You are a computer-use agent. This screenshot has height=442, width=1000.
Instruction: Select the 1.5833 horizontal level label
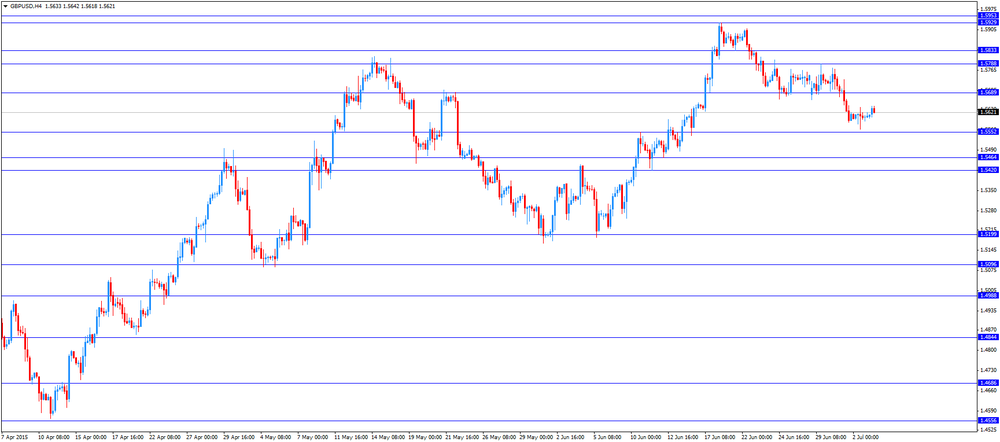[x=988, y=50]
